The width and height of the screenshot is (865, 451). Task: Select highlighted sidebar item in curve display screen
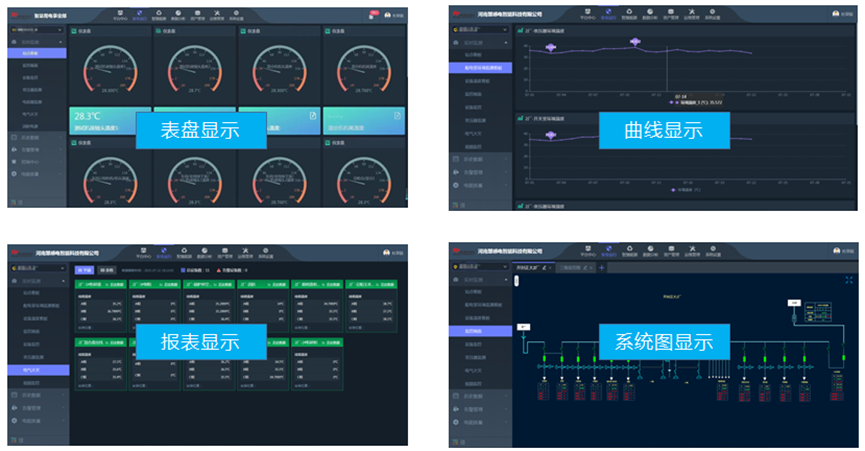[x=480, y=66]
